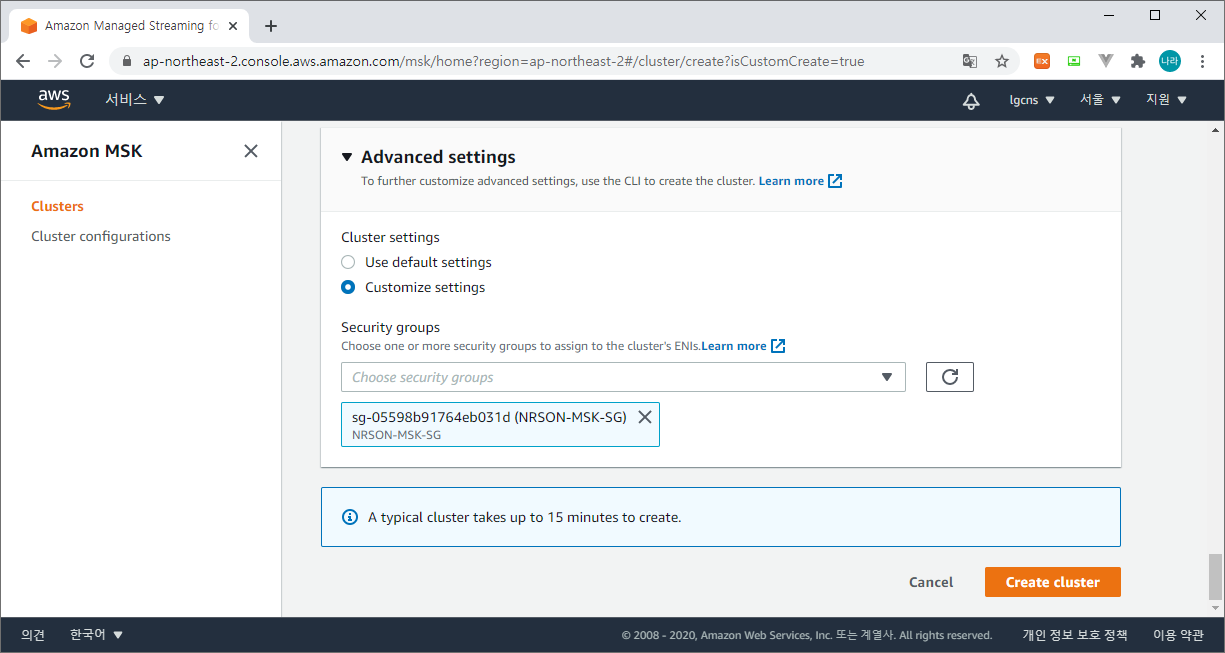Click external link icon beside Security groups Learn more
The width and height of the screenshot is (1225, 653).
[x=778, y=346]
